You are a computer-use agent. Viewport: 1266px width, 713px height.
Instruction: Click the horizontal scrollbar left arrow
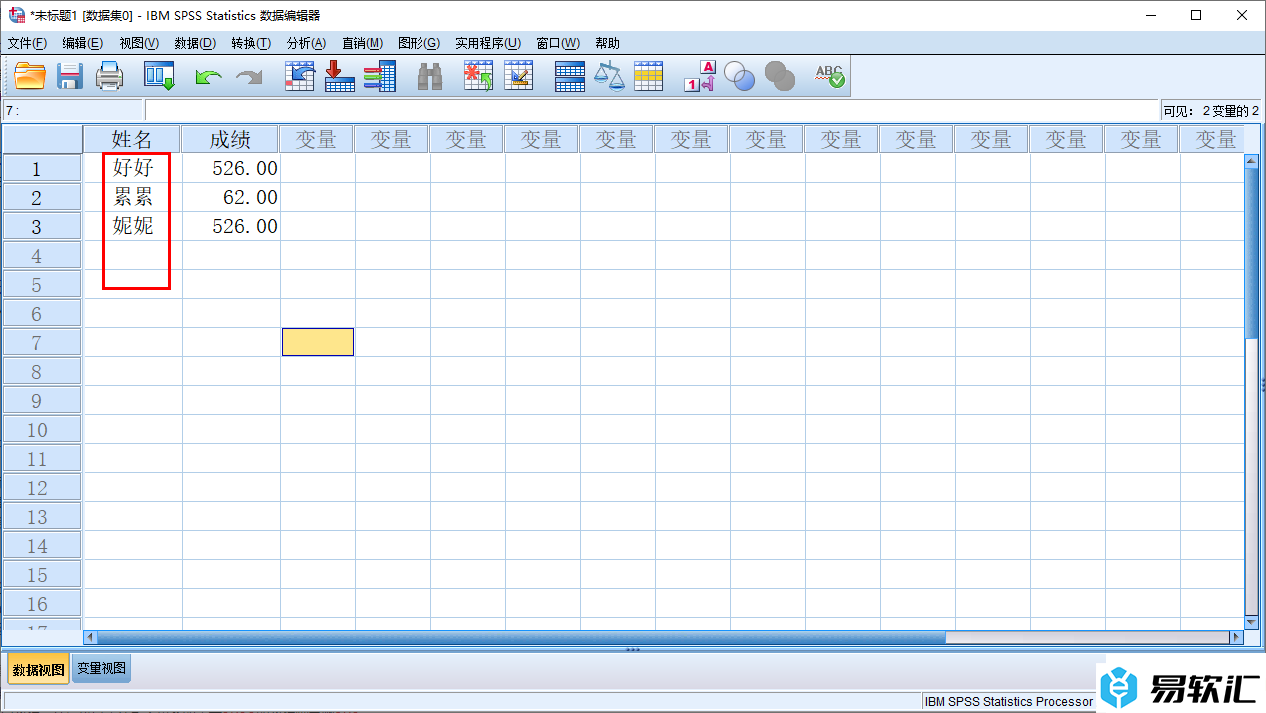[90, 637]
